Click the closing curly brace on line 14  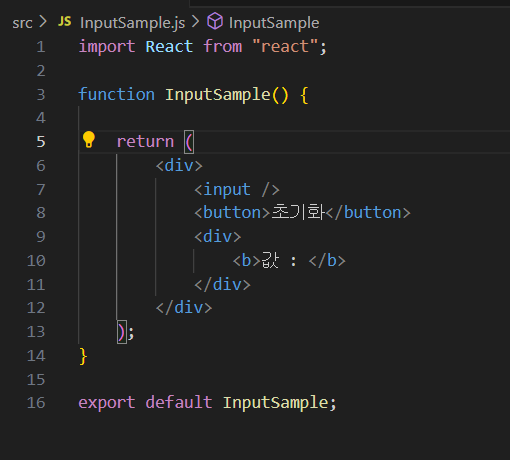[x=83, y=356]
